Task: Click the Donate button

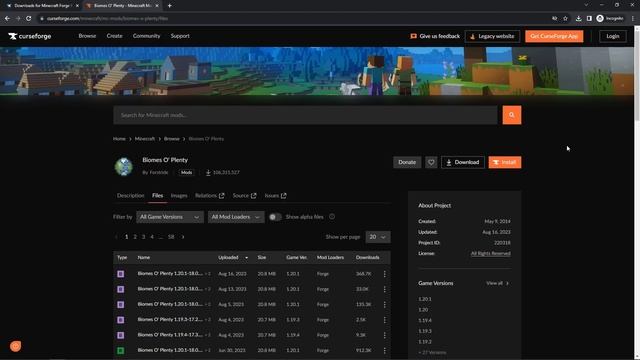Action: click(x=407, y=162)
